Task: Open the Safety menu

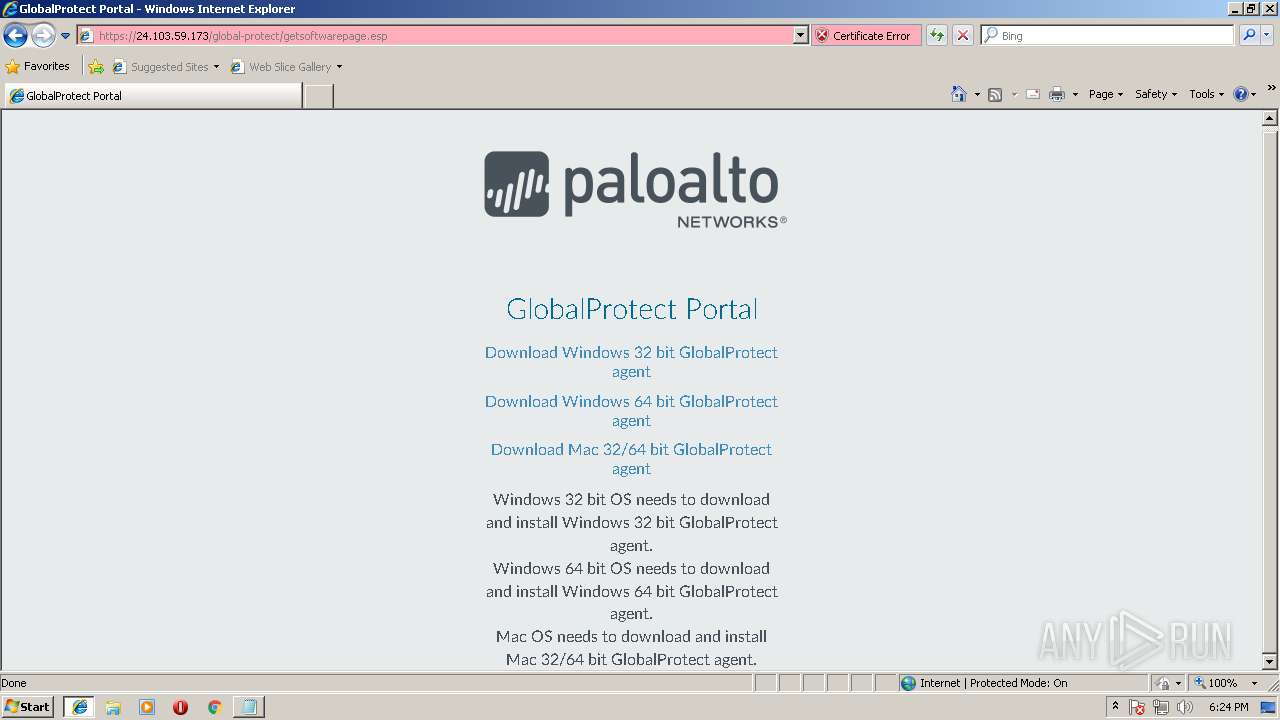Action: [1156, 94]
